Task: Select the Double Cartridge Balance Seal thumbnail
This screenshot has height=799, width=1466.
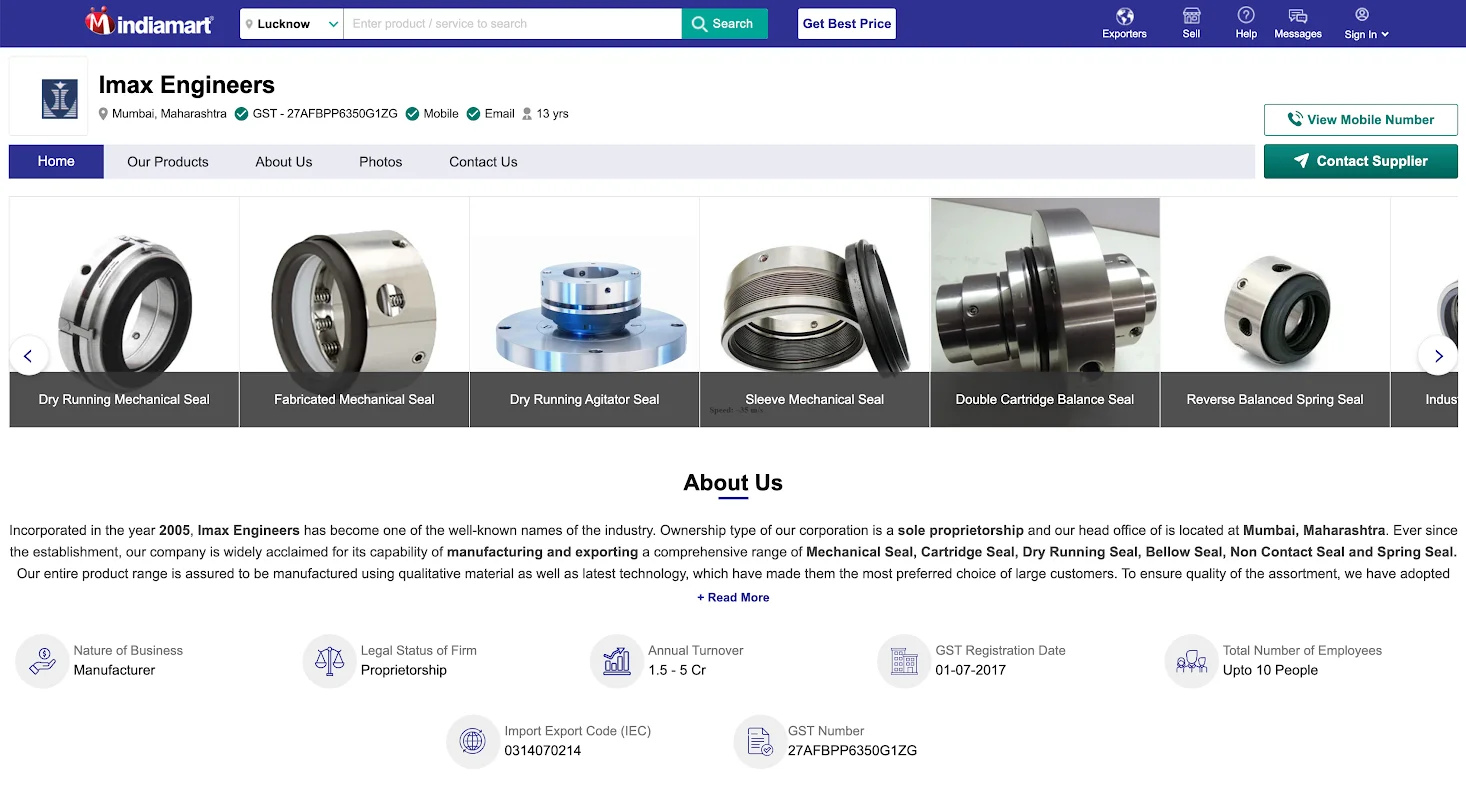Action: click(x=1044, y=310)
